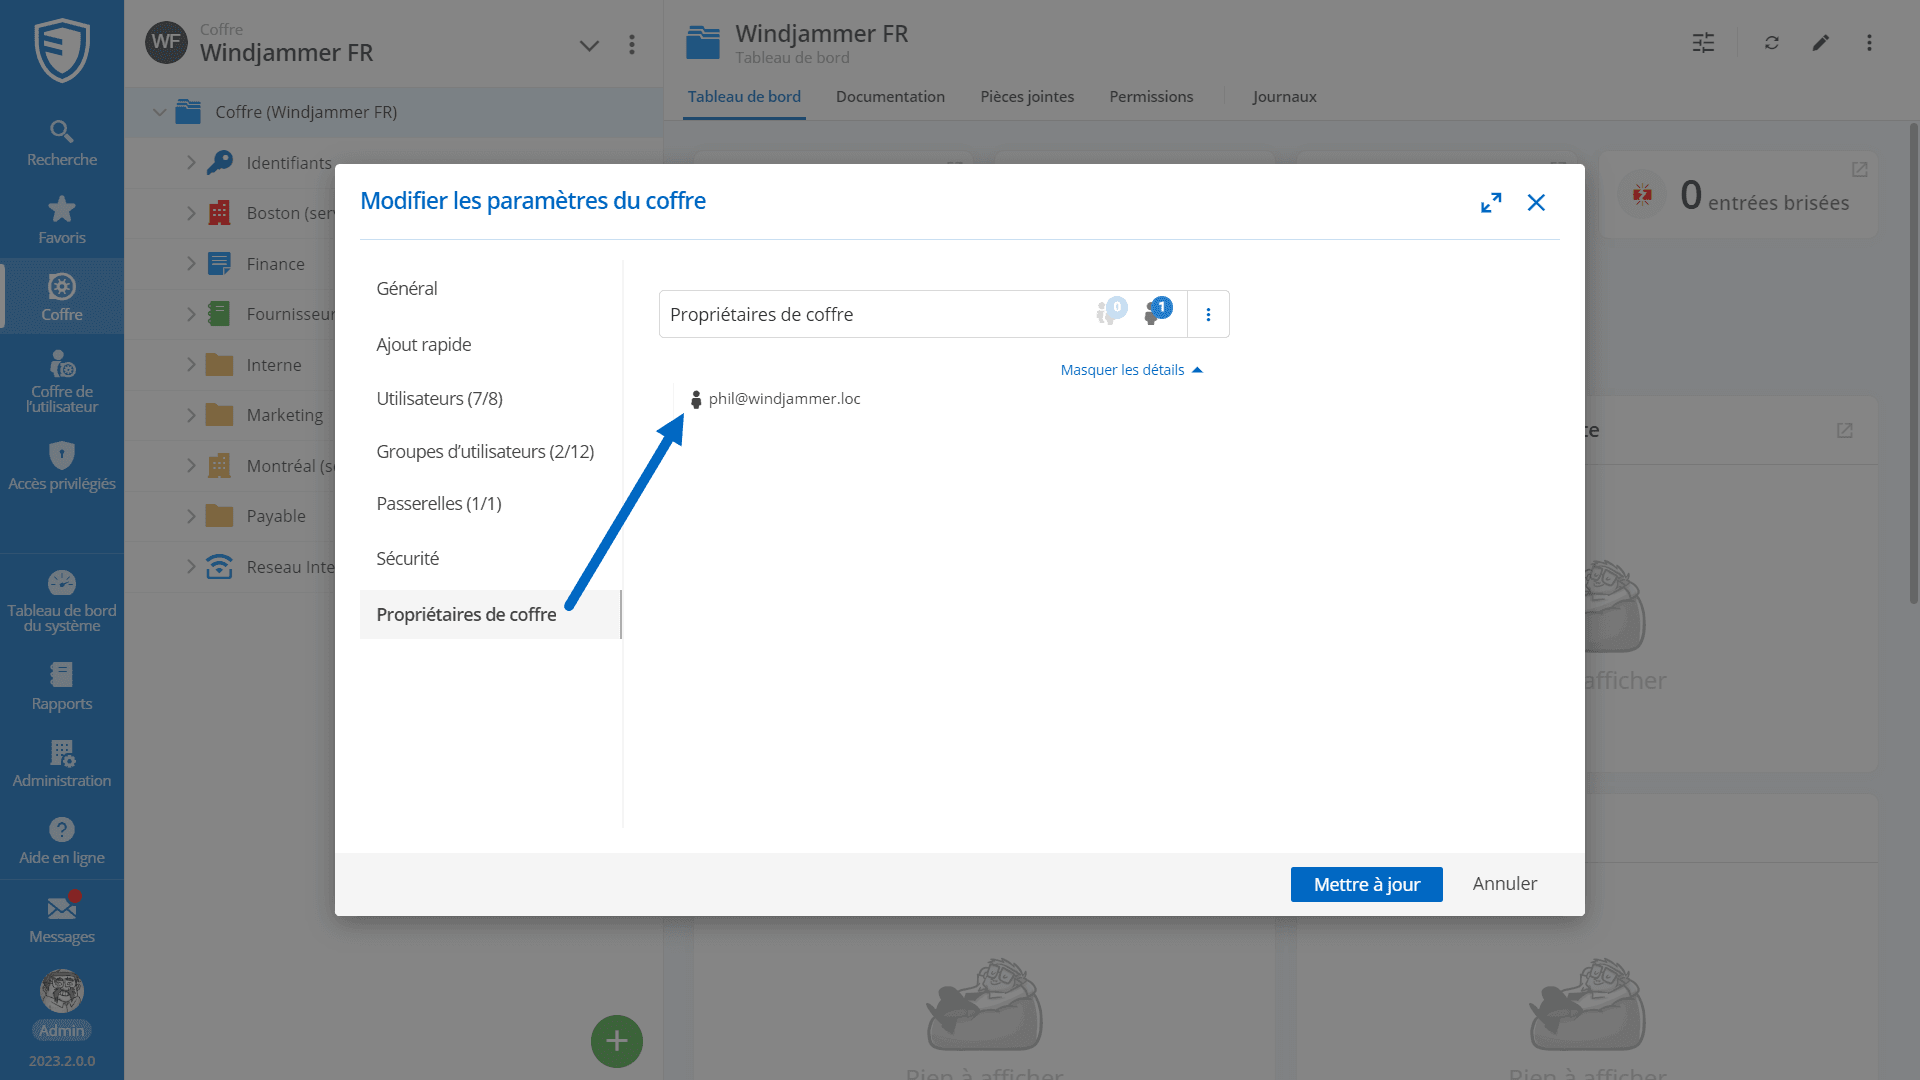Click the Mettre à jour button

coord(1366,884)
